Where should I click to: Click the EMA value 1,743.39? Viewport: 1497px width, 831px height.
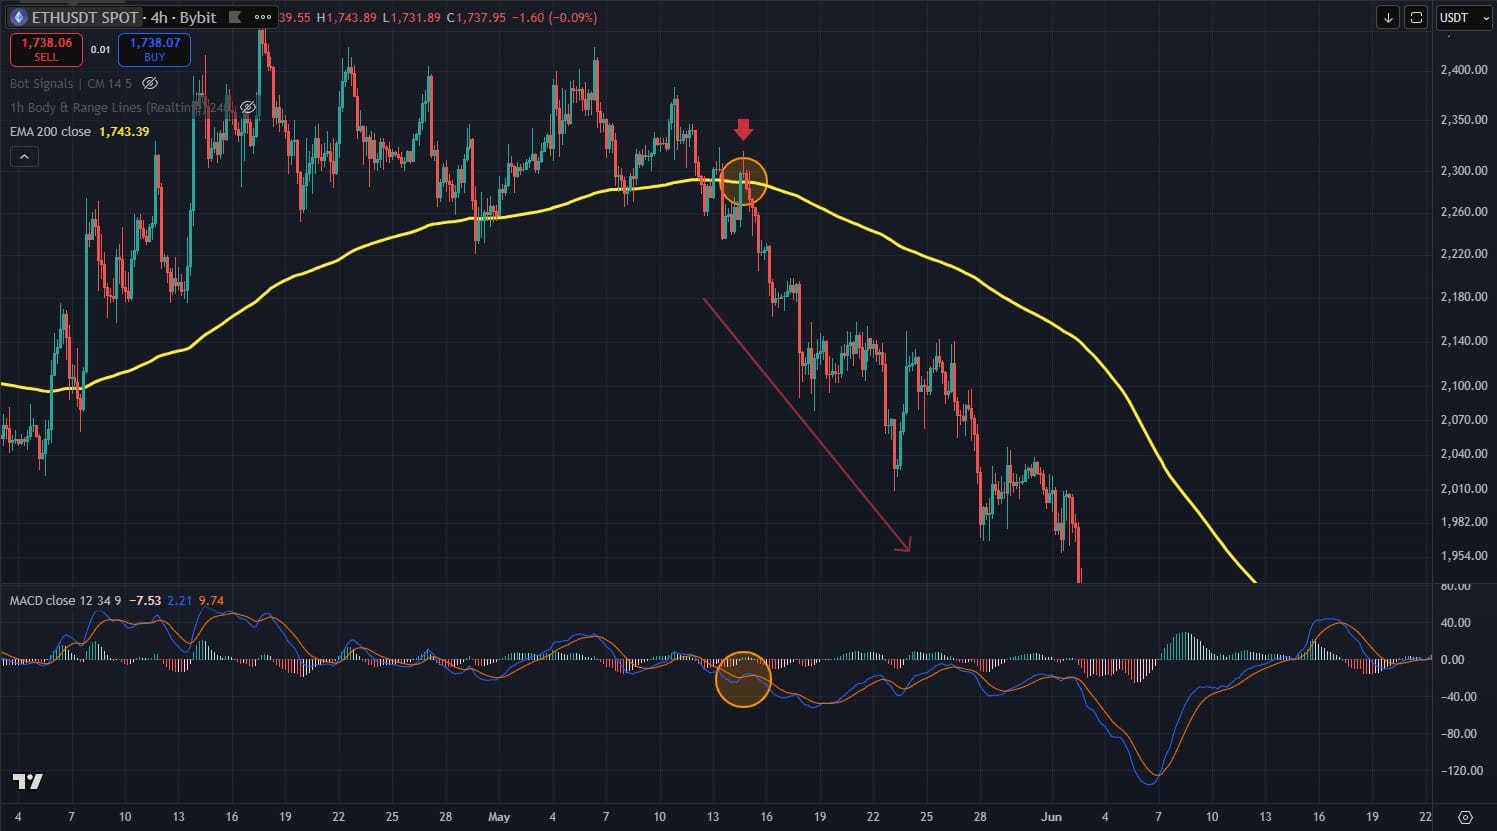(124, 131)
